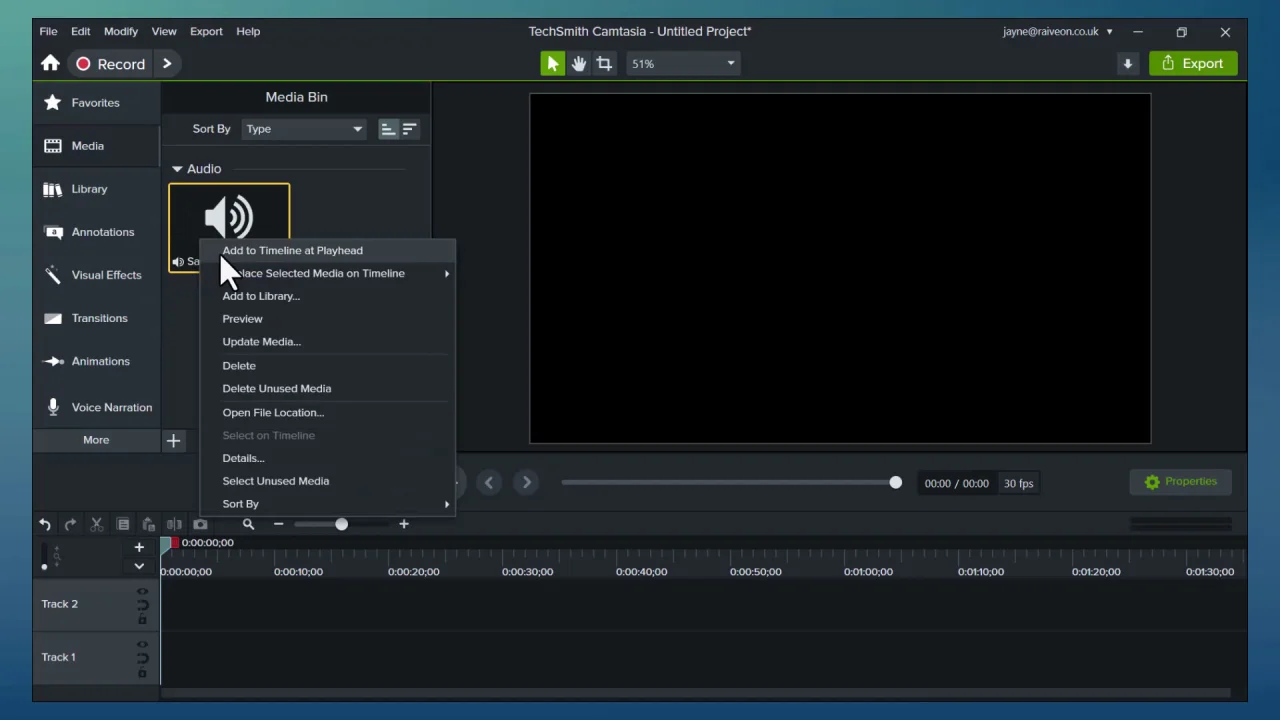This screenshot has width=1280, height=720.
Task: Click the Split icon in timeline toolbar
Action: coord(174,524)
